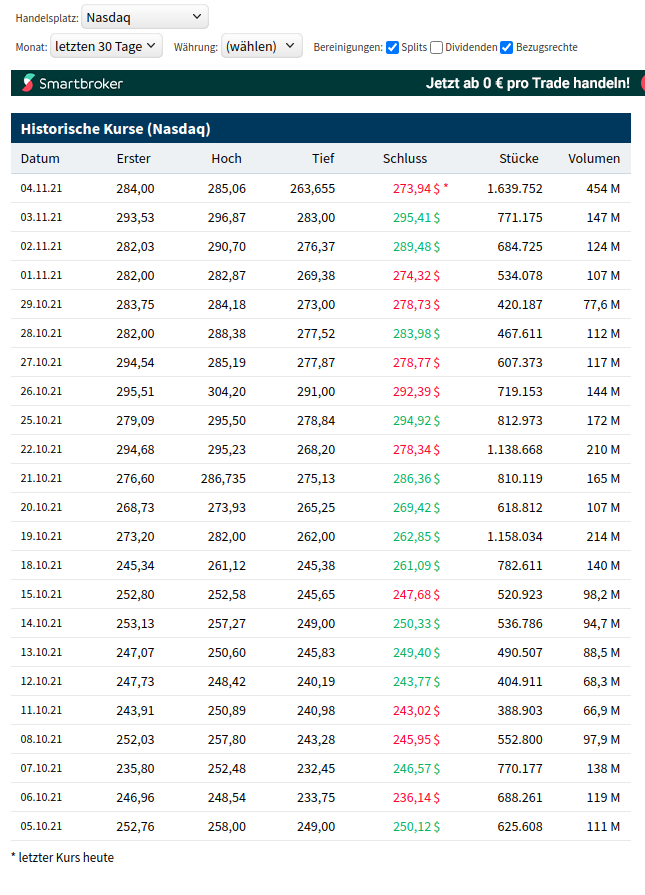Toggle the Splits checkbox

click(x=392, y=47)
